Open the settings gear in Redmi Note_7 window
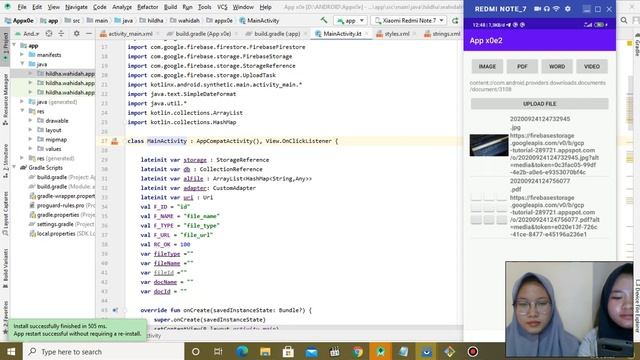The height and width of the screenshot is (360, 640). click(x=568, y=9)
